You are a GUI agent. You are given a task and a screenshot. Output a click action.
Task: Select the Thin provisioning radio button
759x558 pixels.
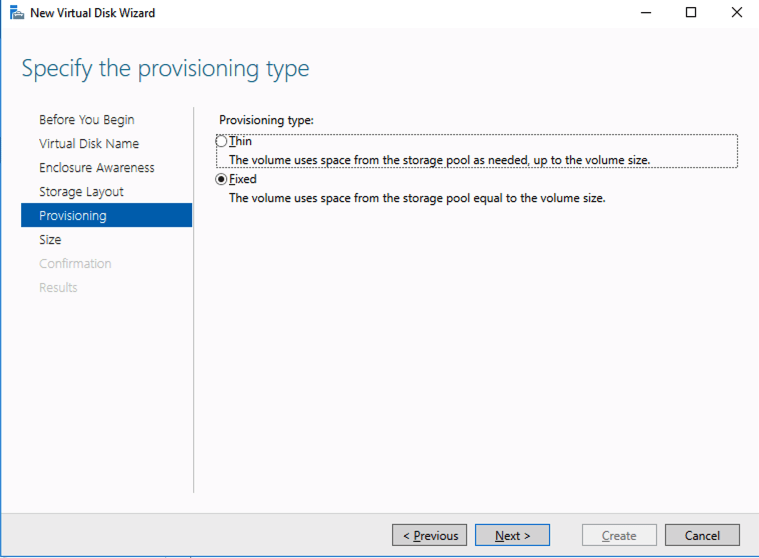pyautogui.click(x=222, y=142)
